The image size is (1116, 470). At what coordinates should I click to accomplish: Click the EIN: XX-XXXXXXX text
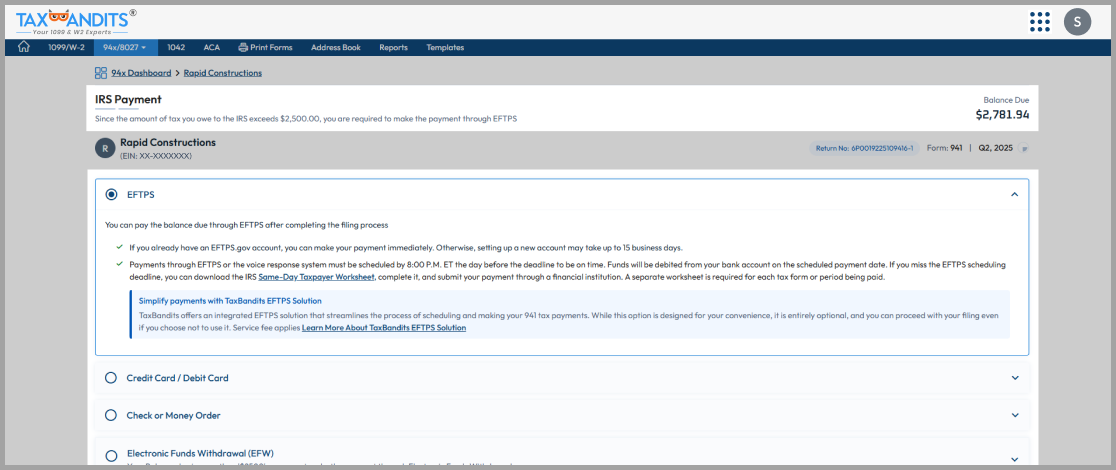coord(156,155)
